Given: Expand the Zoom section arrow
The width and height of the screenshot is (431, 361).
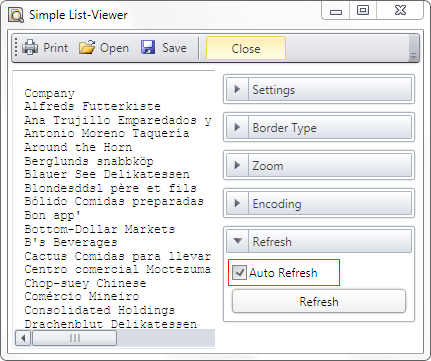Looking at the screenshot, I should pyautogui.click(x=237, y=165).
